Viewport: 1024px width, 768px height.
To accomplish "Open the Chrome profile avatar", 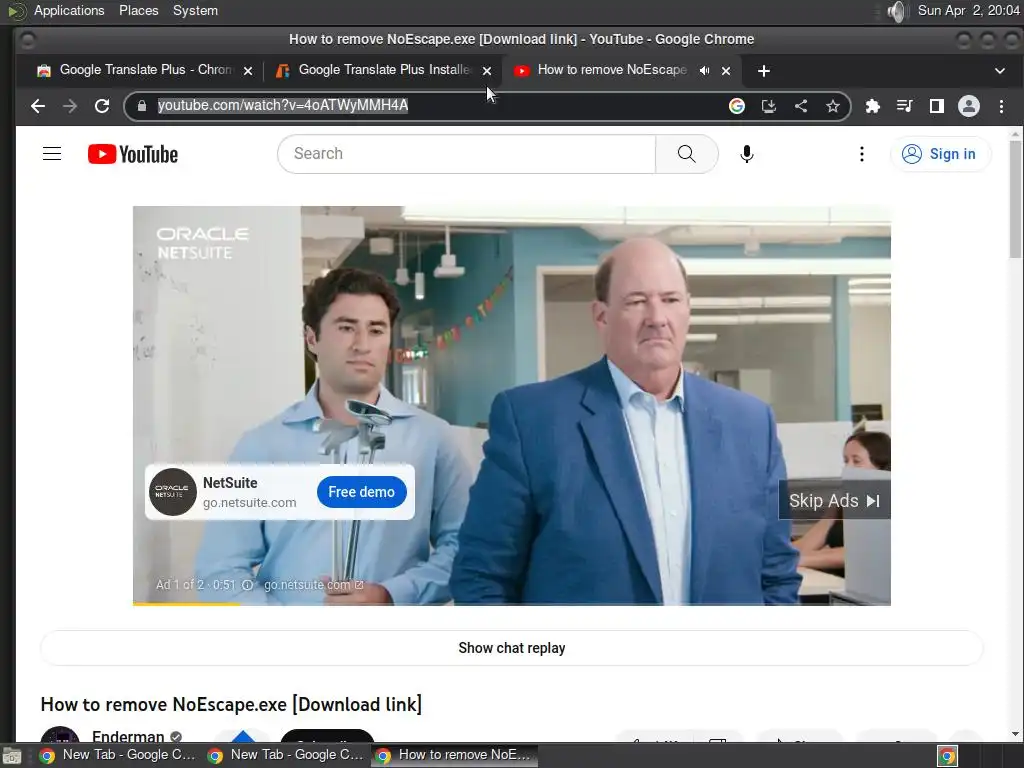I will point(968,106).
